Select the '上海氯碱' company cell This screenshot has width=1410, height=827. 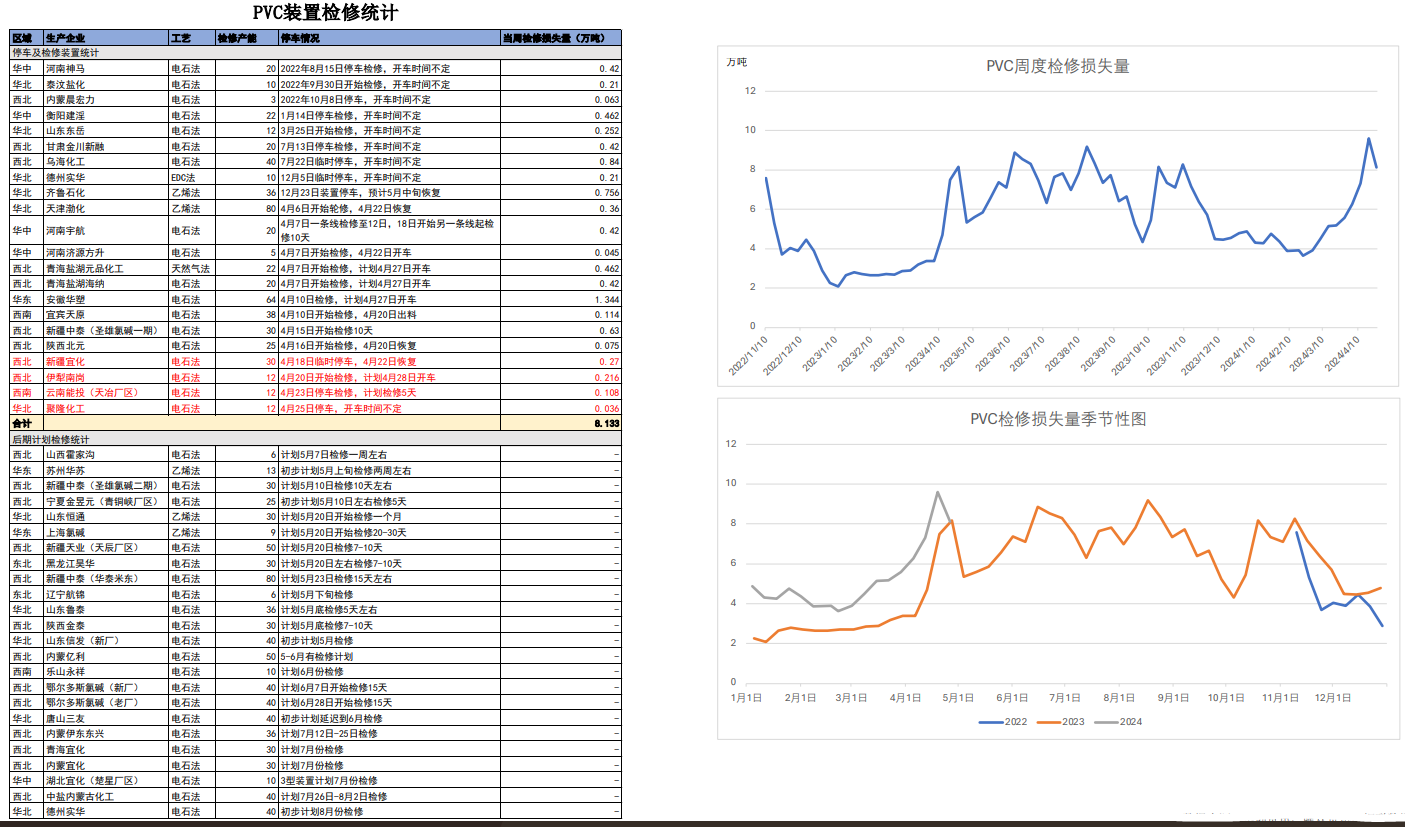pos(106,532)
